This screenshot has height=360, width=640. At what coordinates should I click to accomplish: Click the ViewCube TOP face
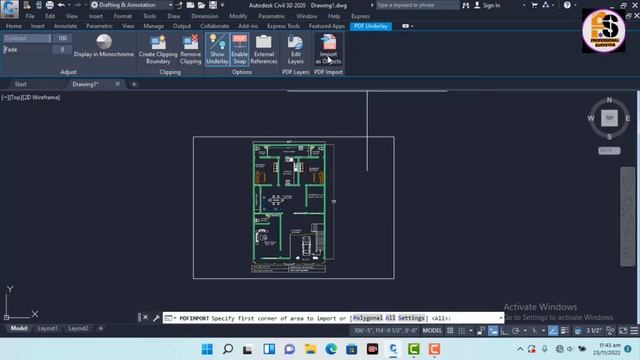pos(609,118)
